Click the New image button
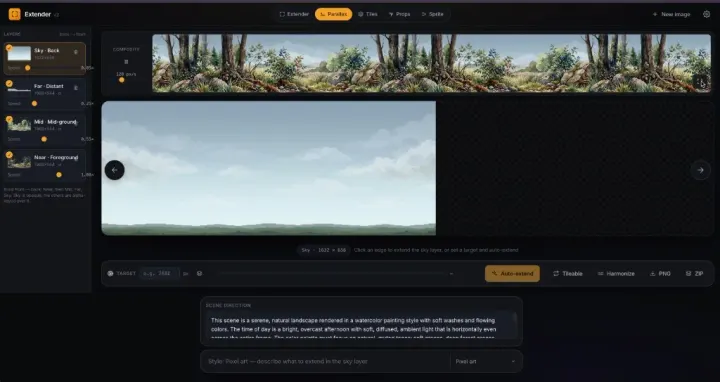This screenshot has width=720, height=382. coord(671,14)
